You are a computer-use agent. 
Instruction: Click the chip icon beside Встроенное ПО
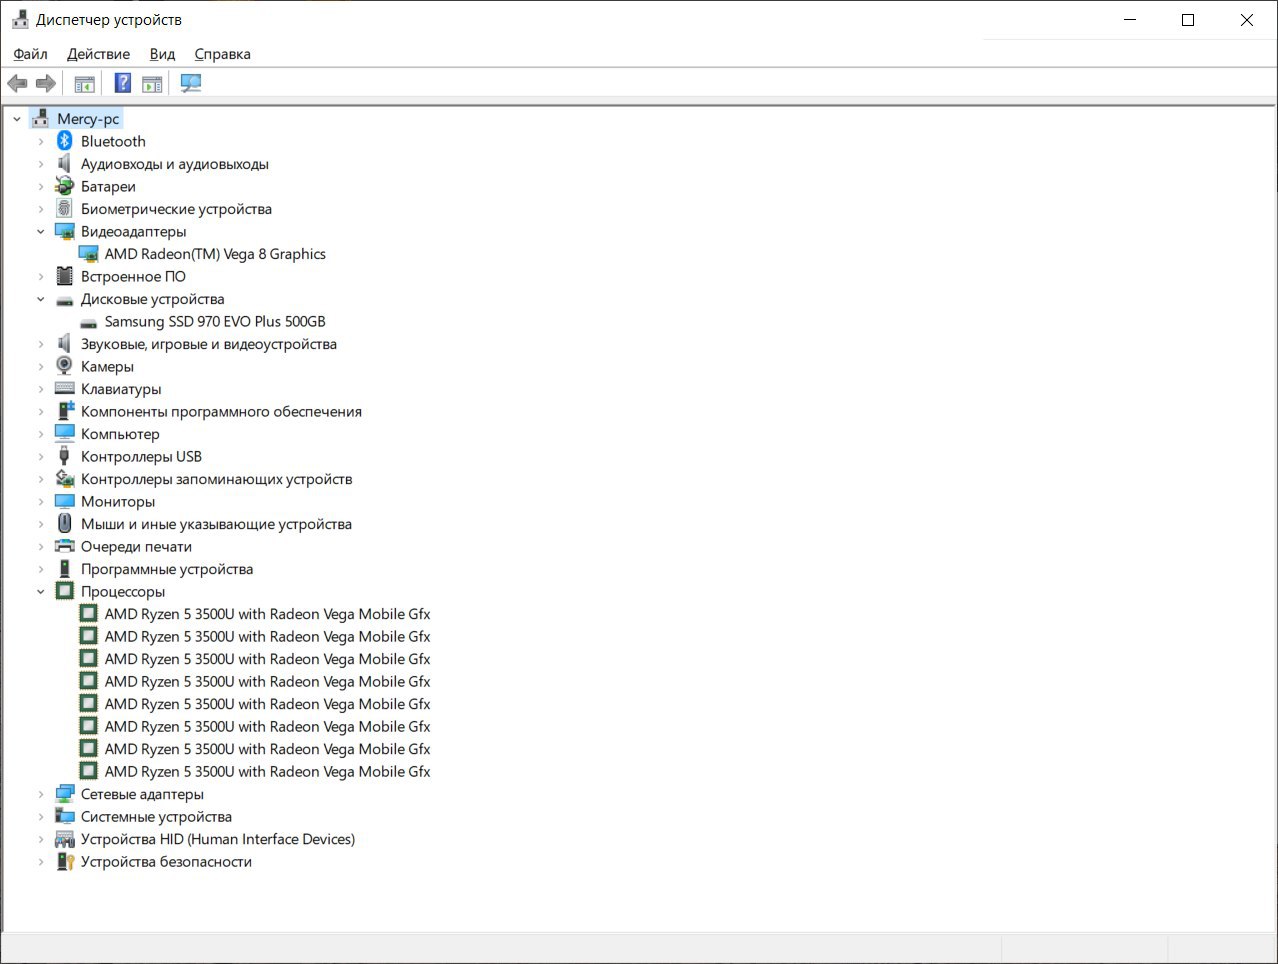click(x=65, y=276)
